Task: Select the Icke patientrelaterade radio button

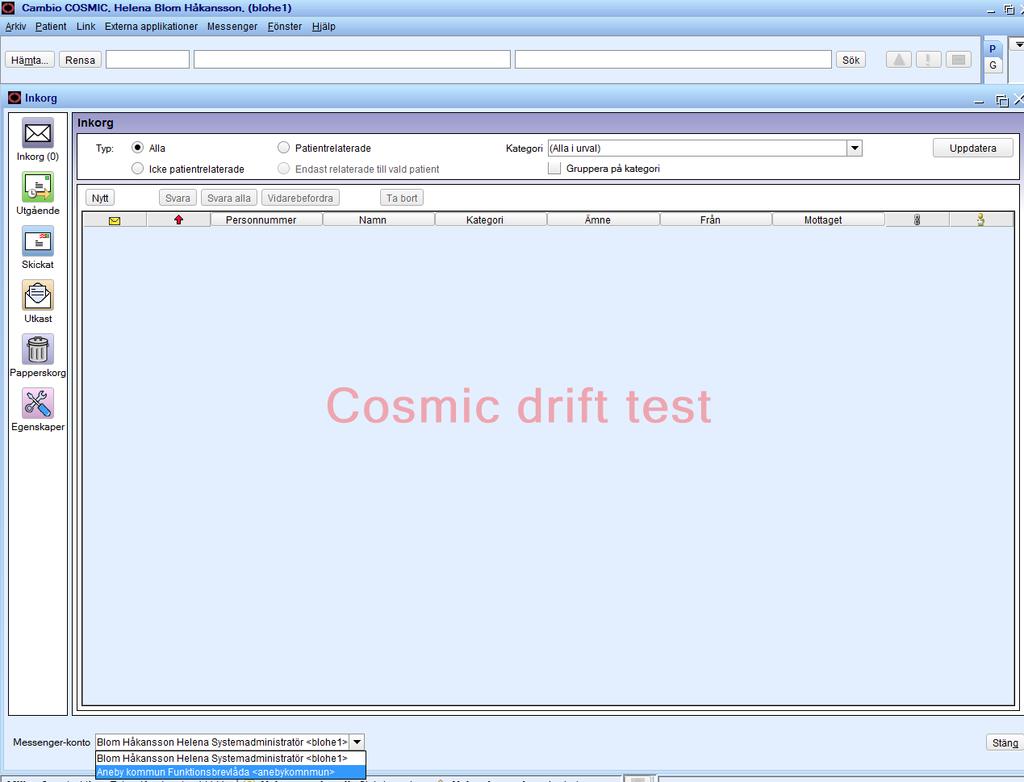Action: click(137, 169)
